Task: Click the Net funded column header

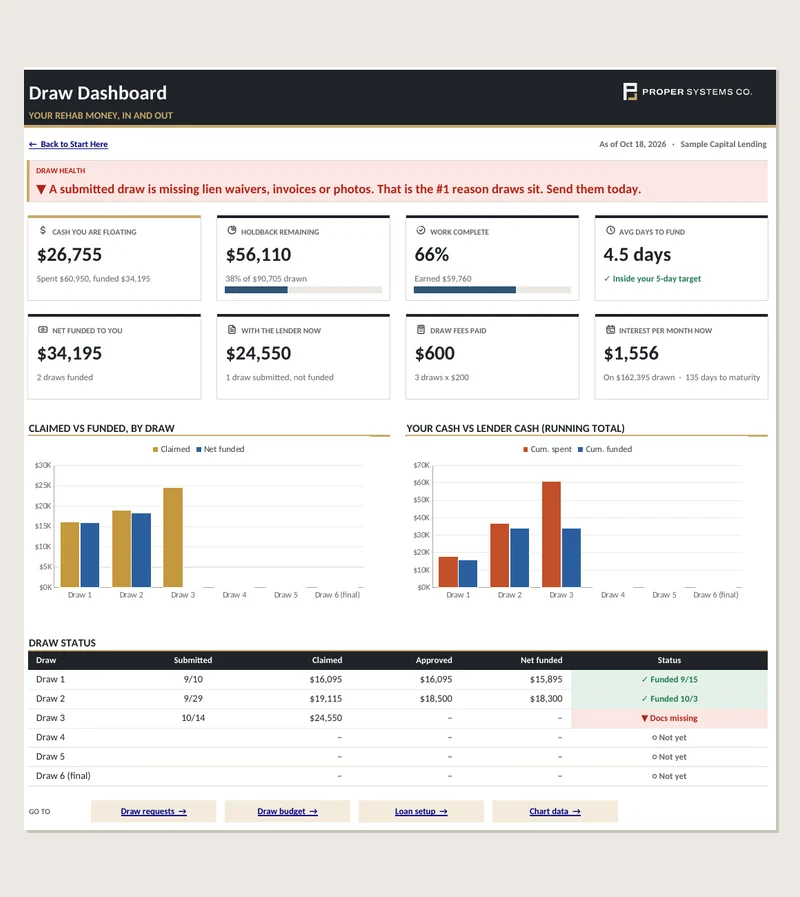Action: pos(541,660)
